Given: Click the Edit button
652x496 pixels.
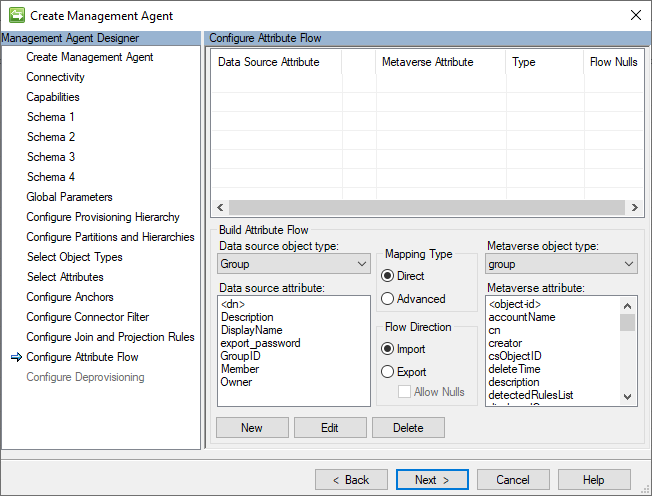Looking at the screenshot, I should coord(330,428).
